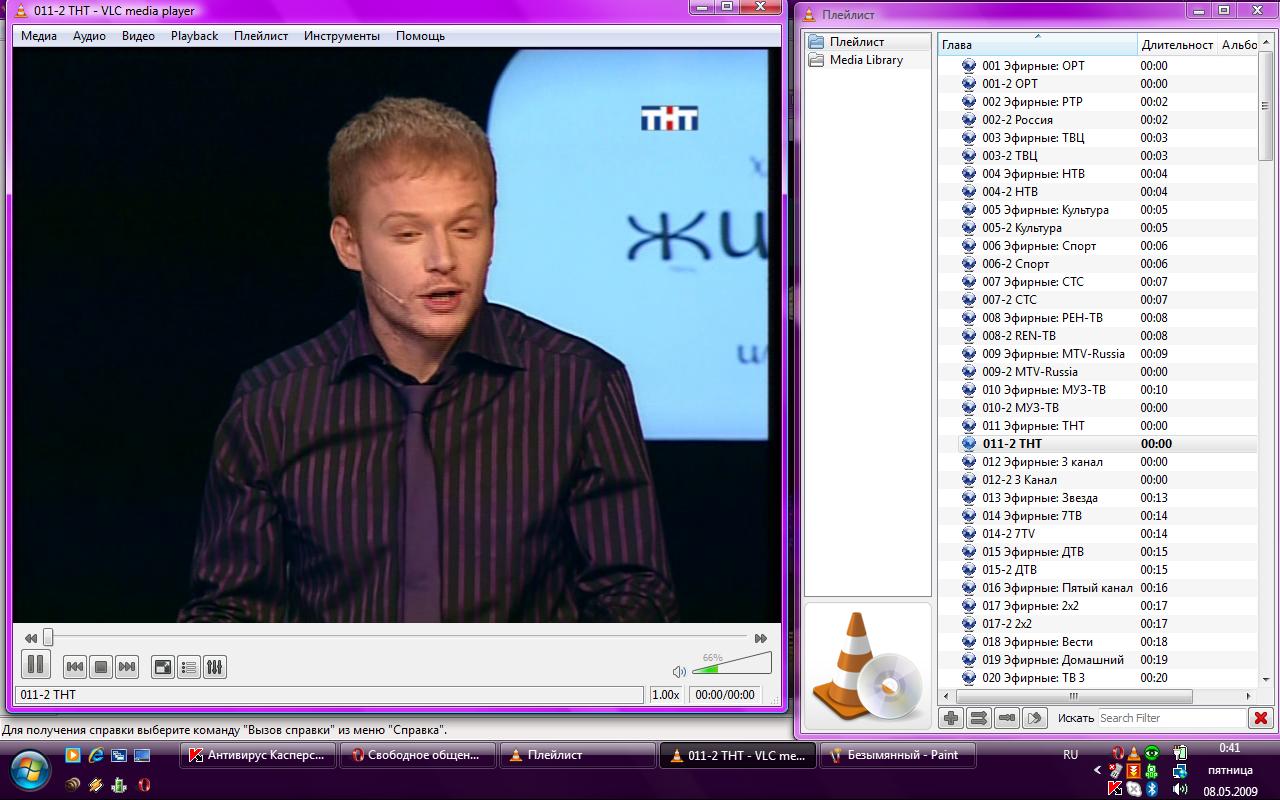
Task: Toggle the playlist window button in VLC controls
Action: point(188,667)
